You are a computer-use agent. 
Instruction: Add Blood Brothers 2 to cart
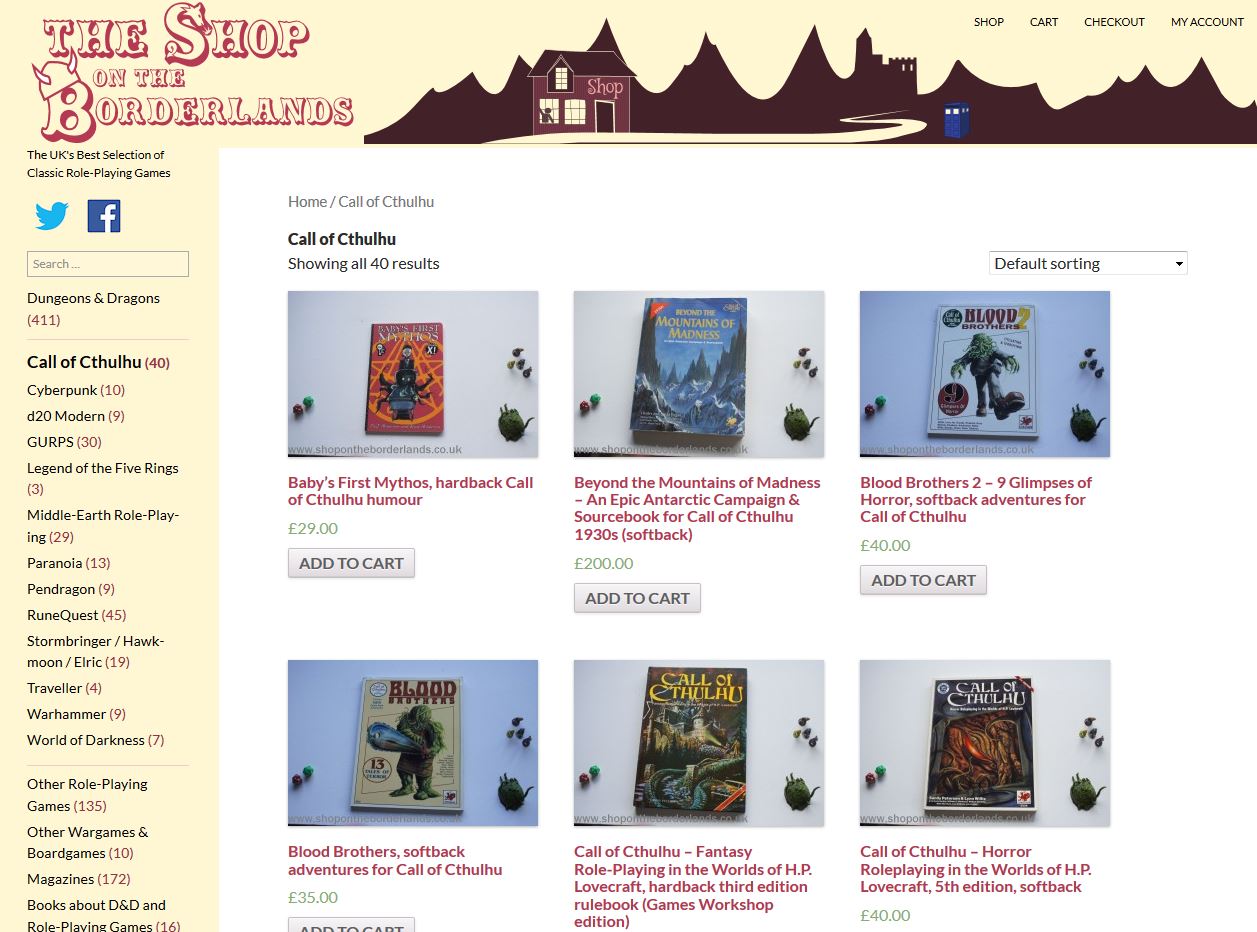(923, 580)
